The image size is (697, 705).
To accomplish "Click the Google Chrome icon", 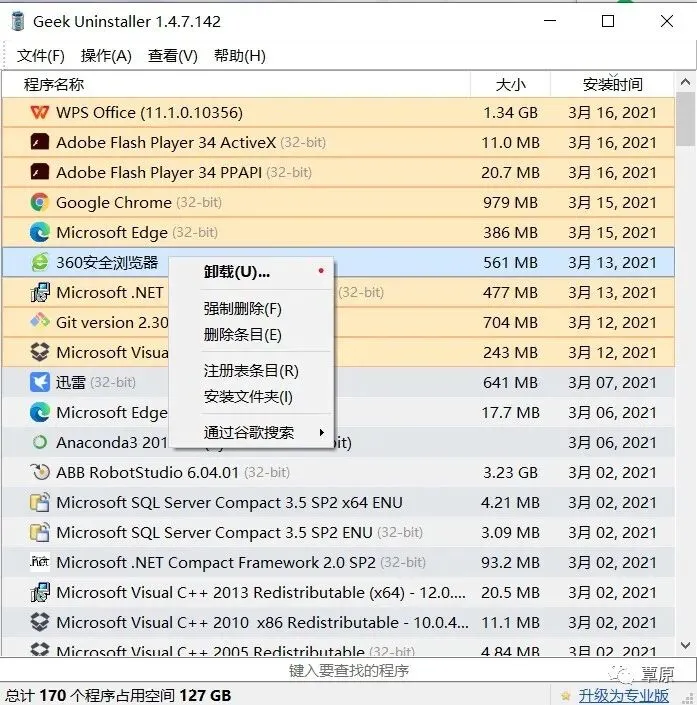I will [40, 202].
